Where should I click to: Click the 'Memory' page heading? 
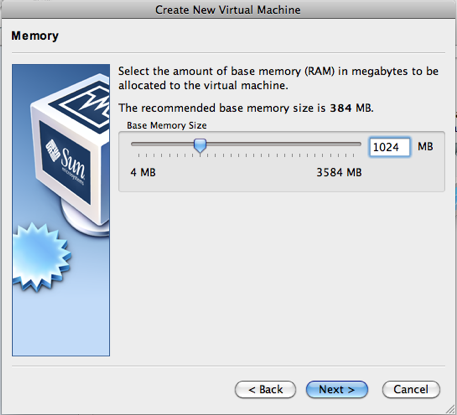pos(35,36)
